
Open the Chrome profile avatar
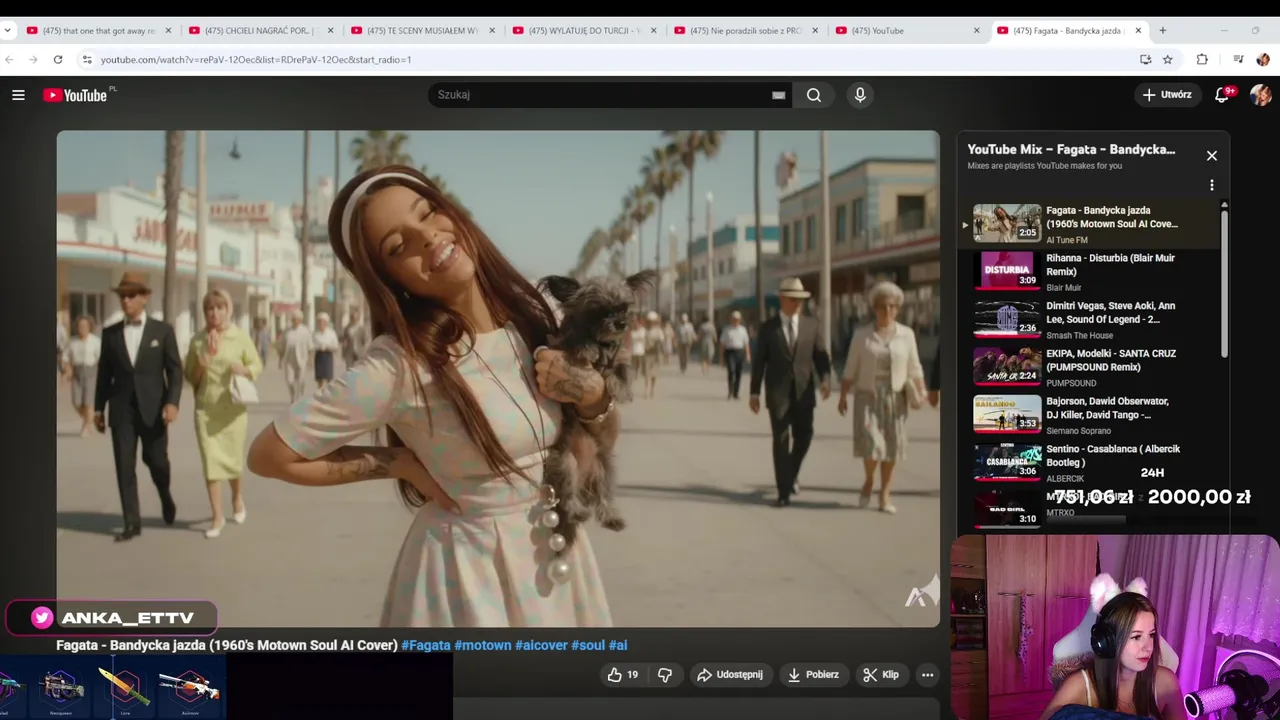pos(1262,60)
